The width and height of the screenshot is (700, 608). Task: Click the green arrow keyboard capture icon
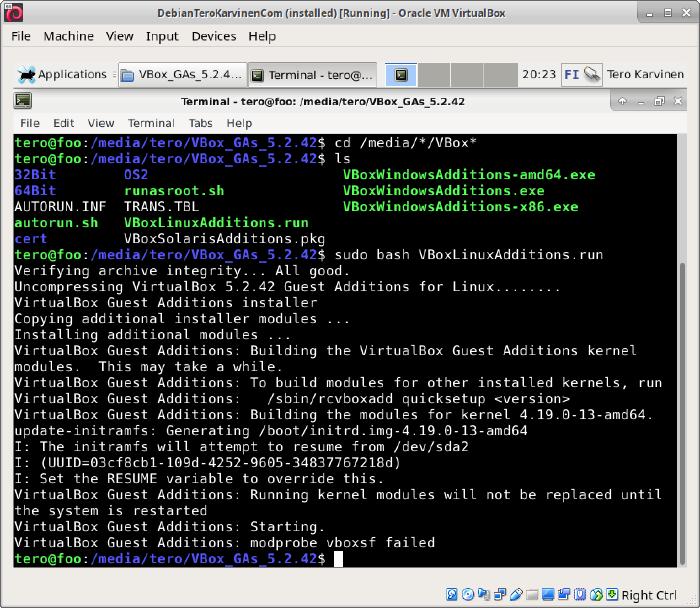611,595
